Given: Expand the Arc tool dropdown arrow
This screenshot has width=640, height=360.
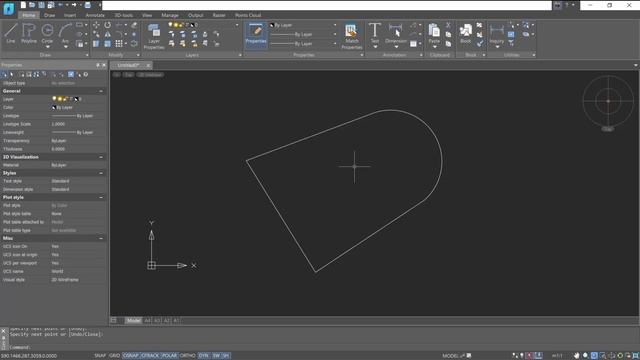Looking at the screenshot, I should click(x=65, y=47).
